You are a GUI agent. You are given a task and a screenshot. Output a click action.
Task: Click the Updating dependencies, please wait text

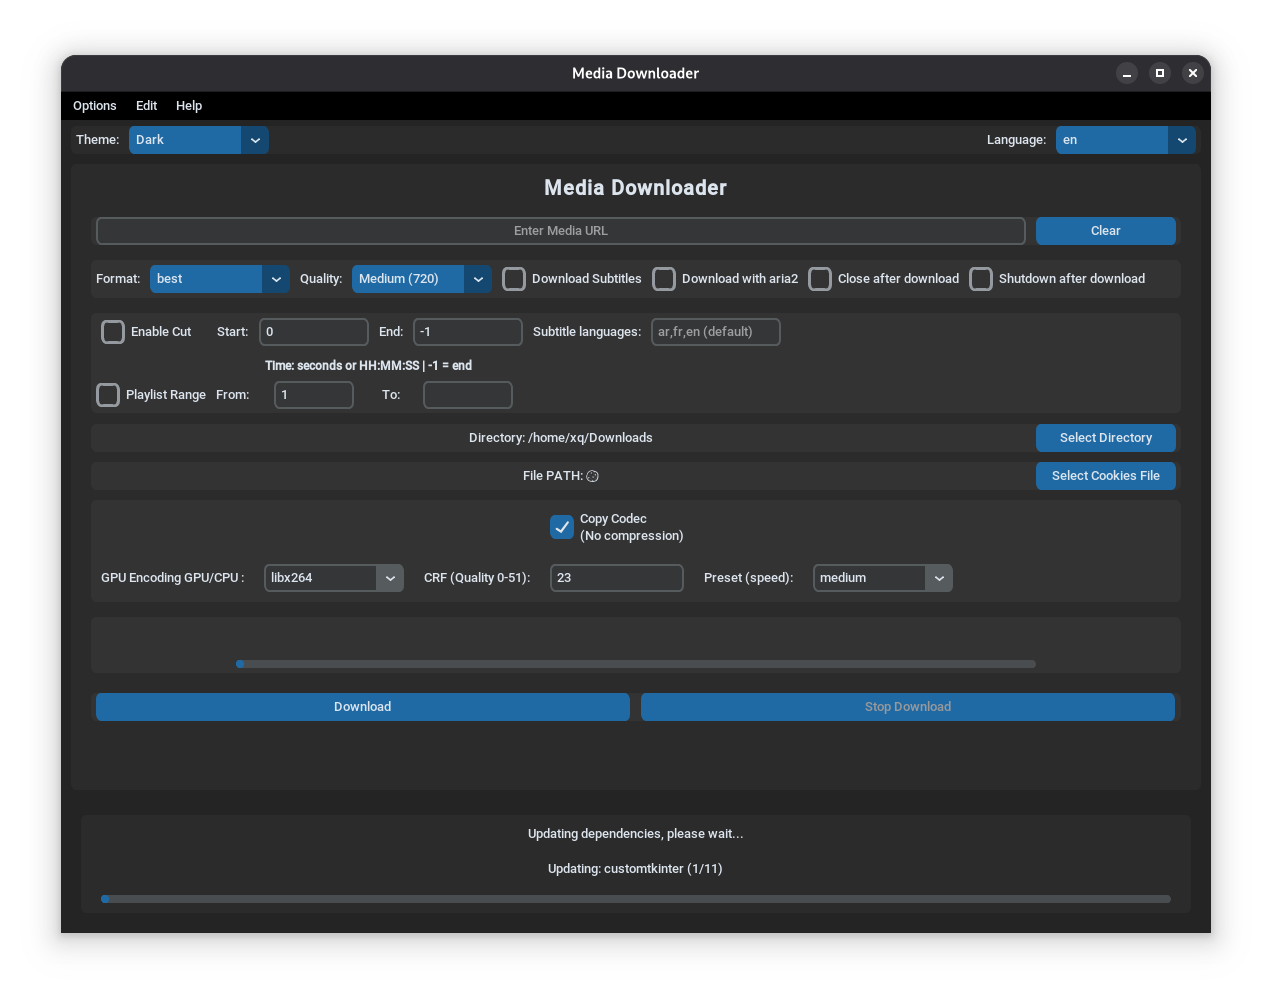(636, 834)
